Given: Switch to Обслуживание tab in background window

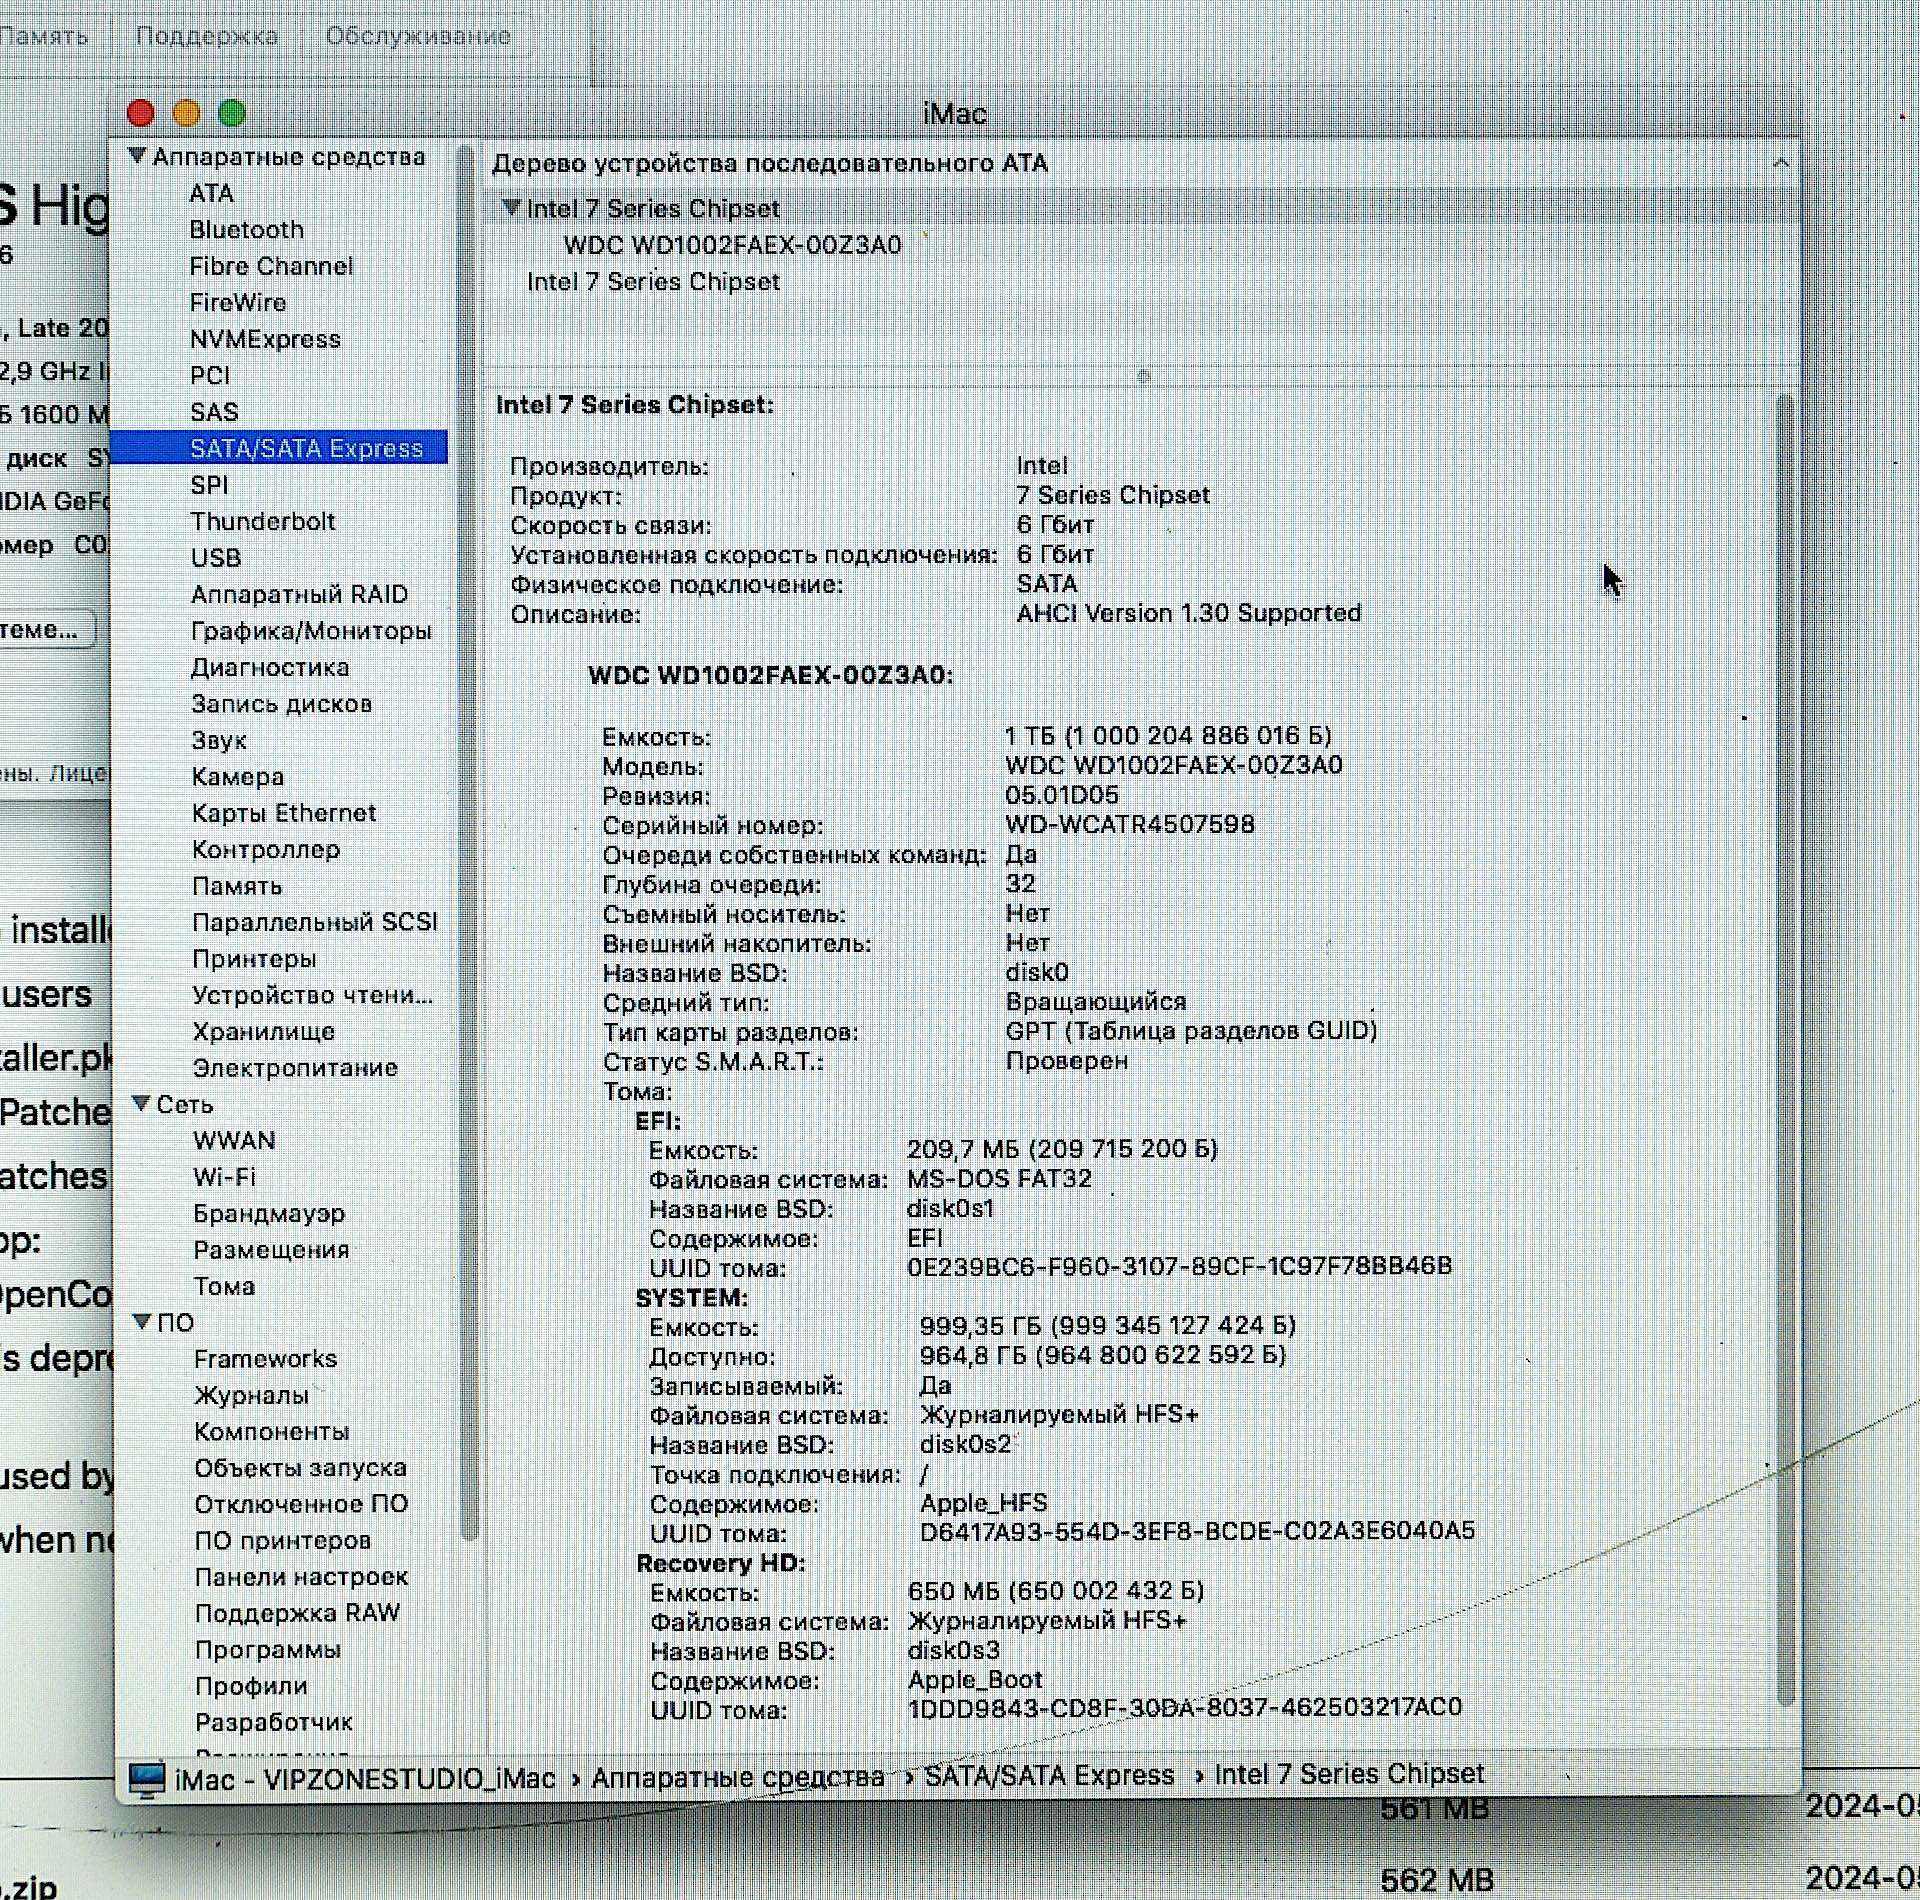Looking at the screenshot, I should tap(417, 37).
